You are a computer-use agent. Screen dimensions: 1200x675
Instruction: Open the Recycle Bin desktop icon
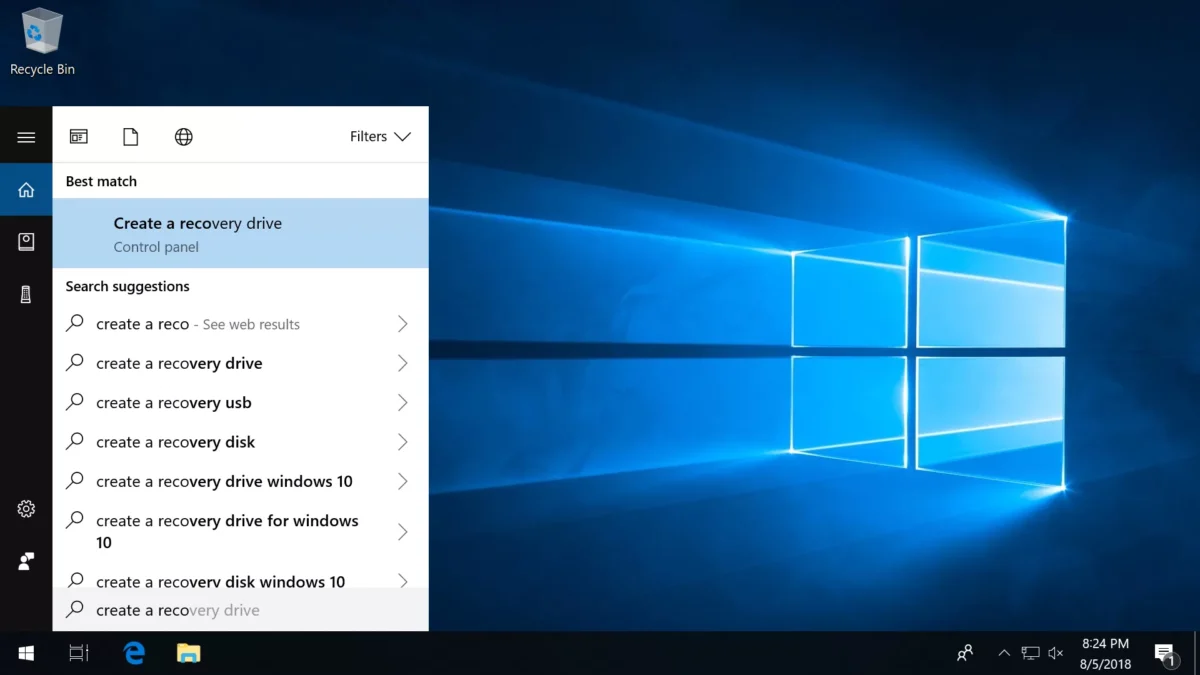click(x=42, y=42)
